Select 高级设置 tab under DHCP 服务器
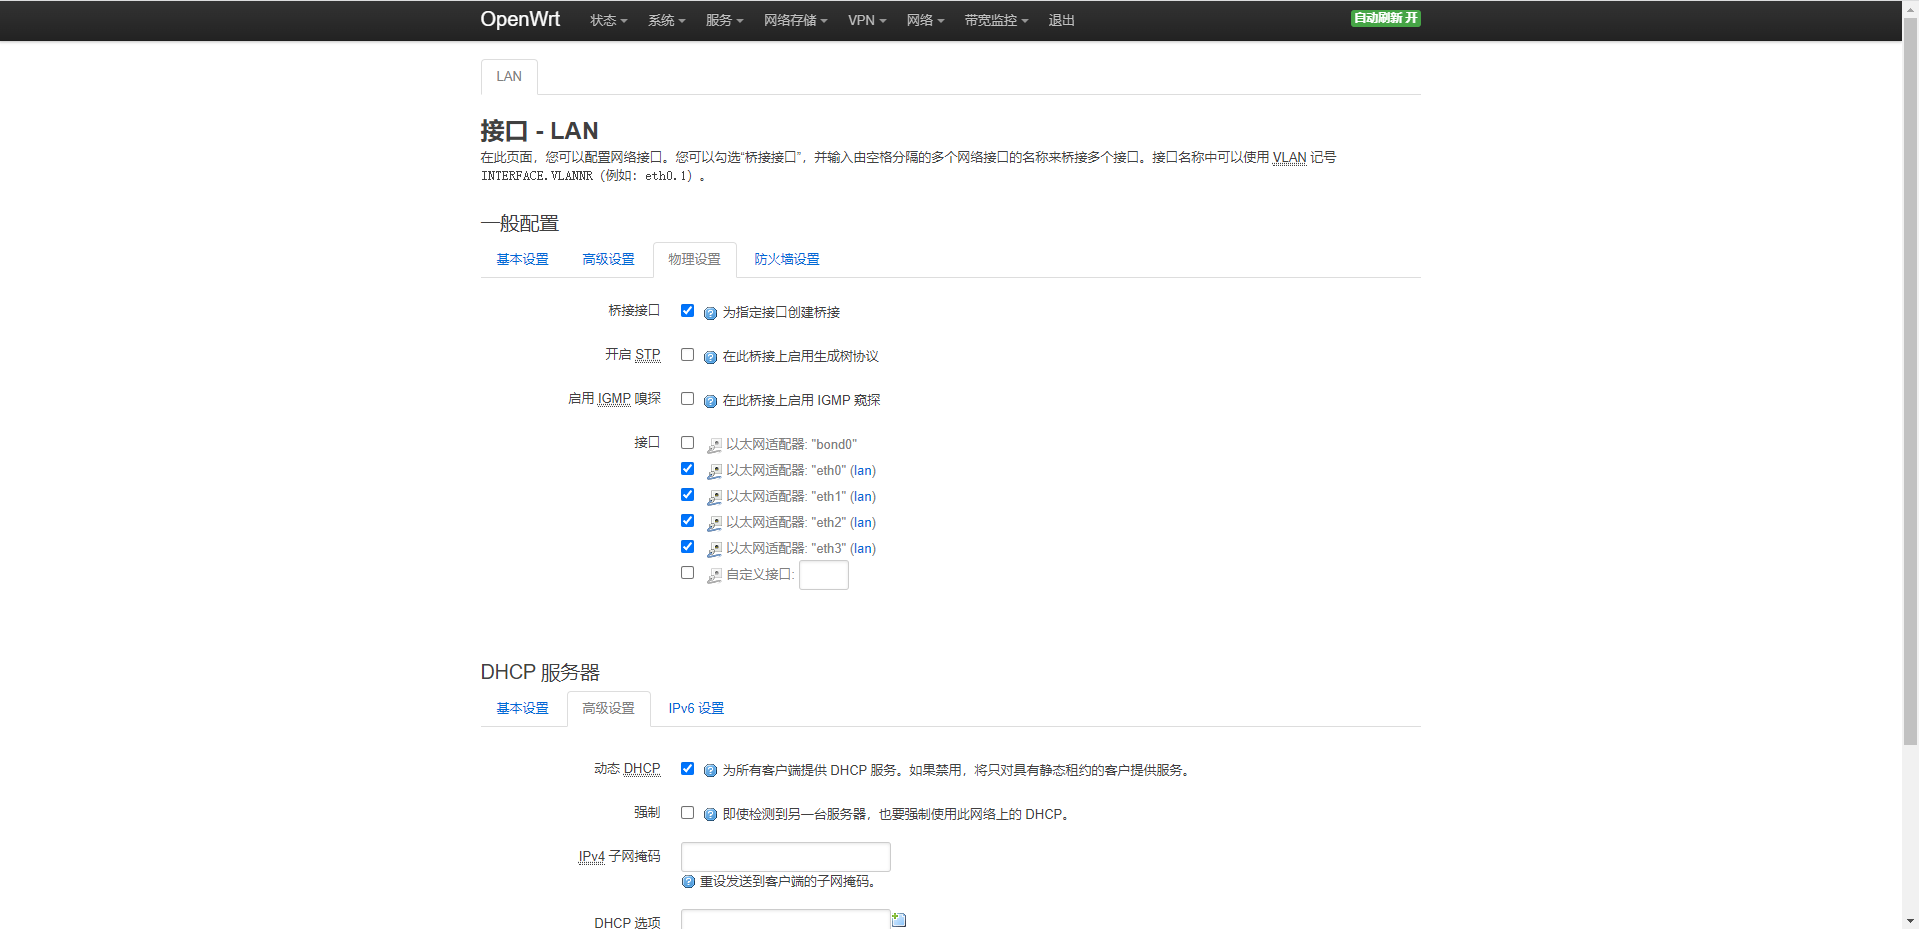The height and width of the screenshot is (929, 1919). click(x=608, y=709)
